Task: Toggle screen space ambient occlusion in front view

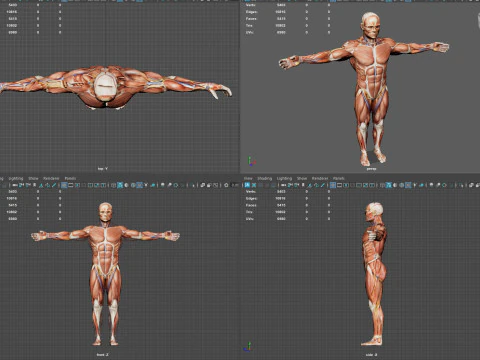Action: (162, 185)
